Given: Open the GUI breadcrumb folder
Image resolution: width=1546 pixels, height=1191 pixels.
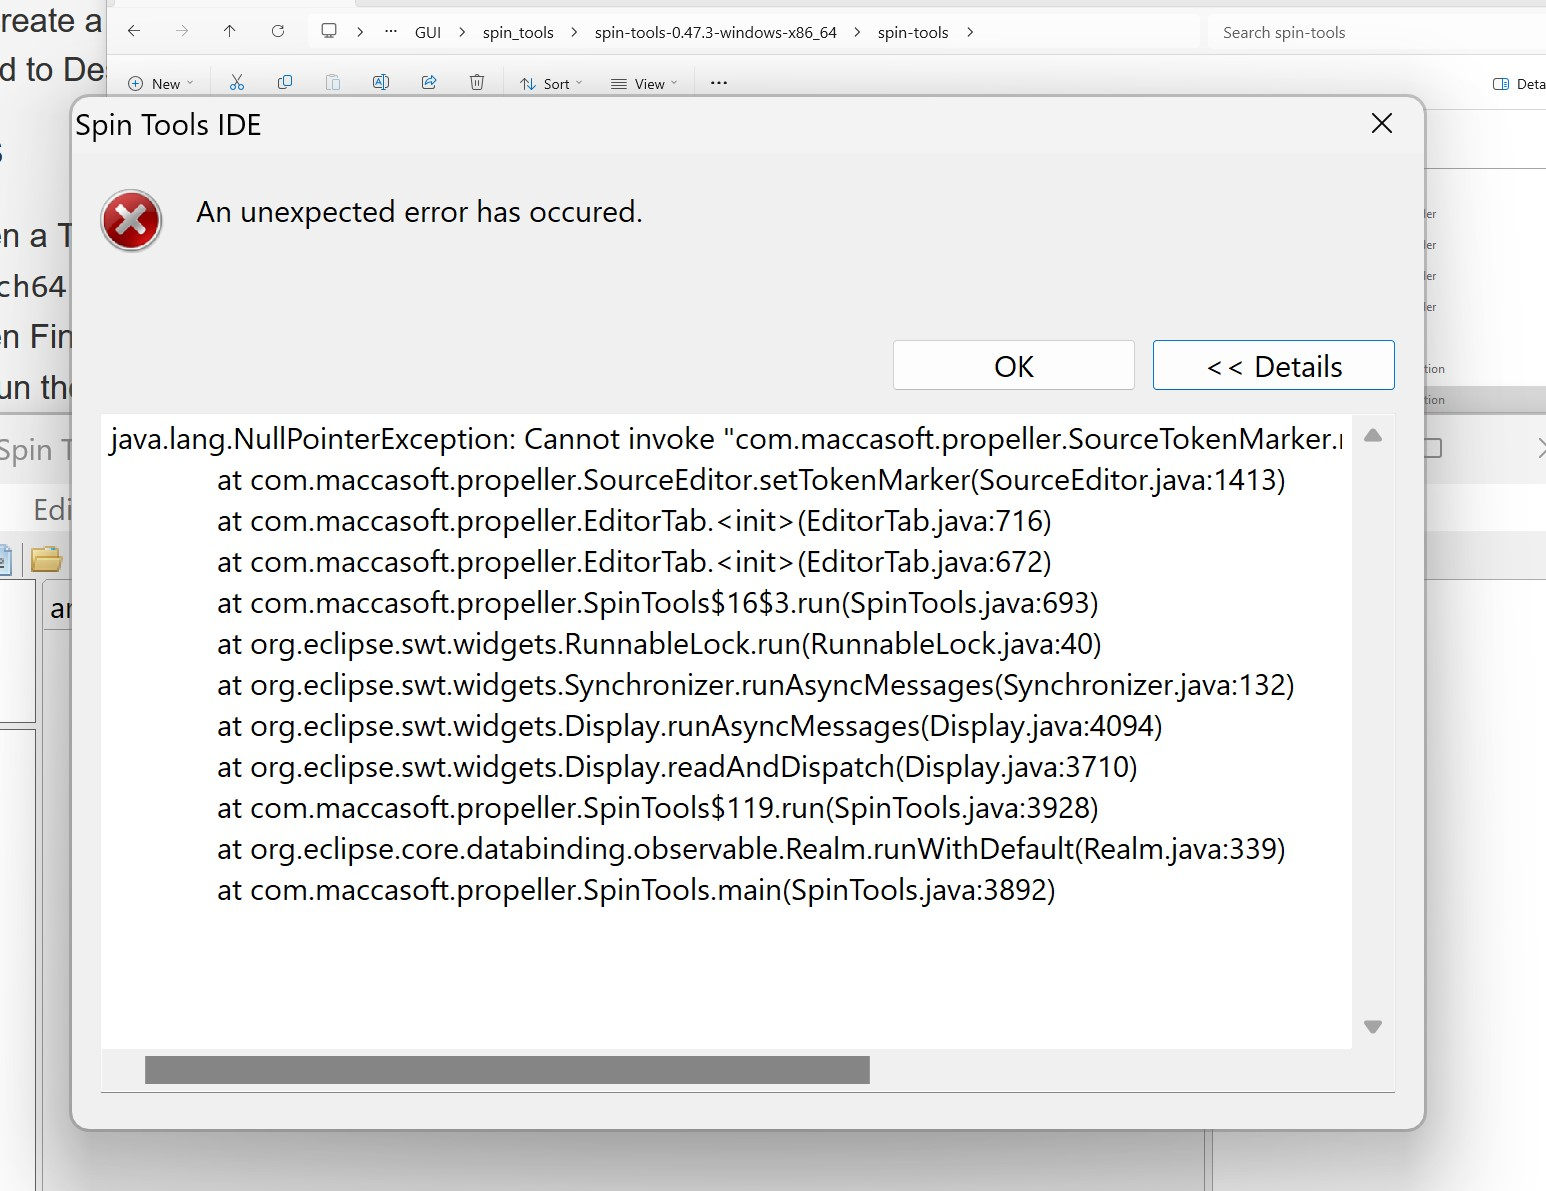Looking at the screenshot, I should coord(428,33).
